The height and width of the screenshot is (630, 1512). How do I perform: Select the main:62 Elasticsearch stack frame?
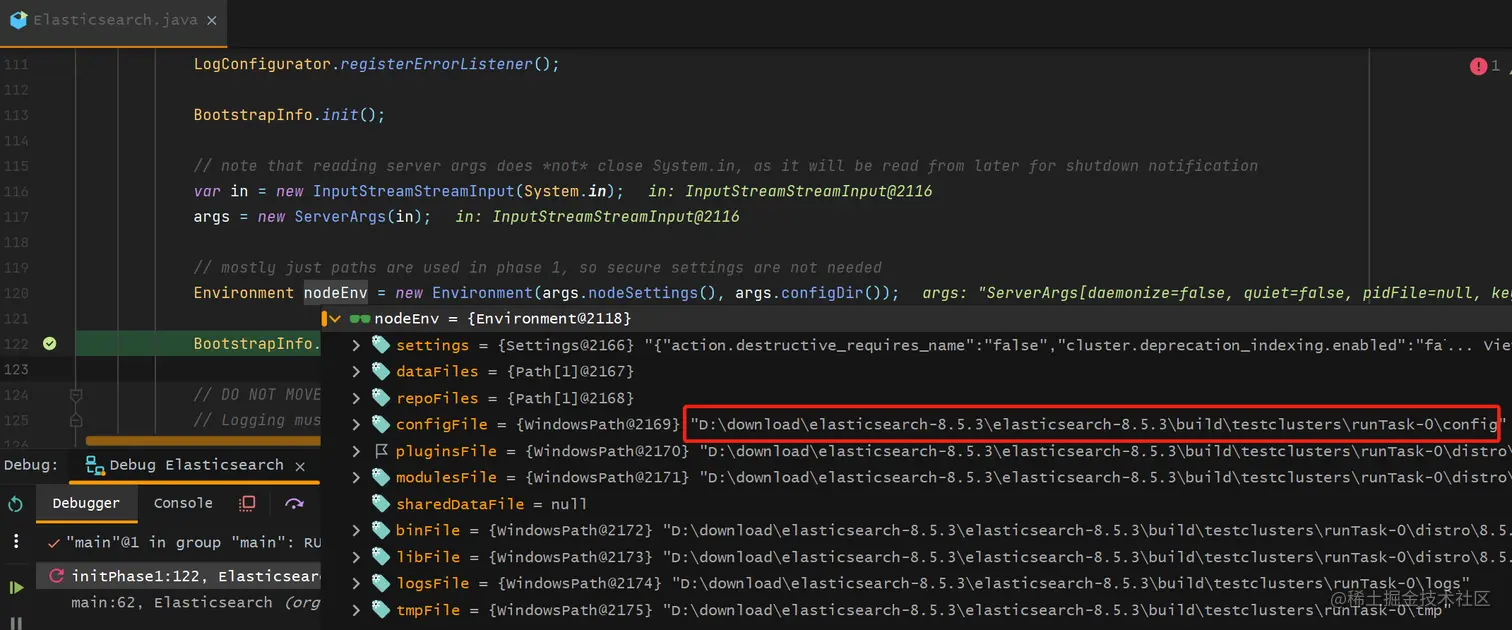180,602
